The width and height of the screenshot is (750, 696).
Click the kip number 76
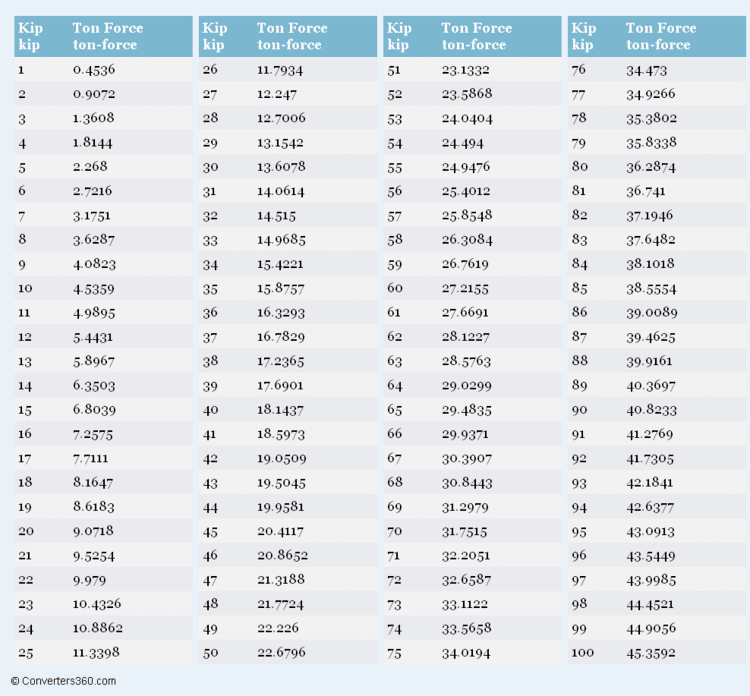pyautogui.click(x=579, y=70)
